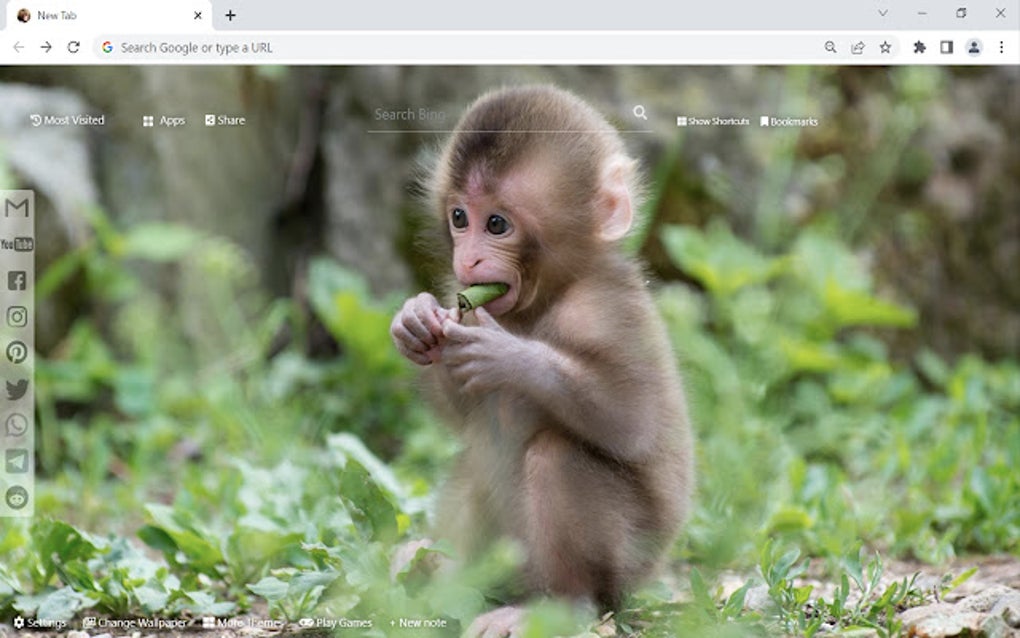Expand the tab search chevron

883,13
